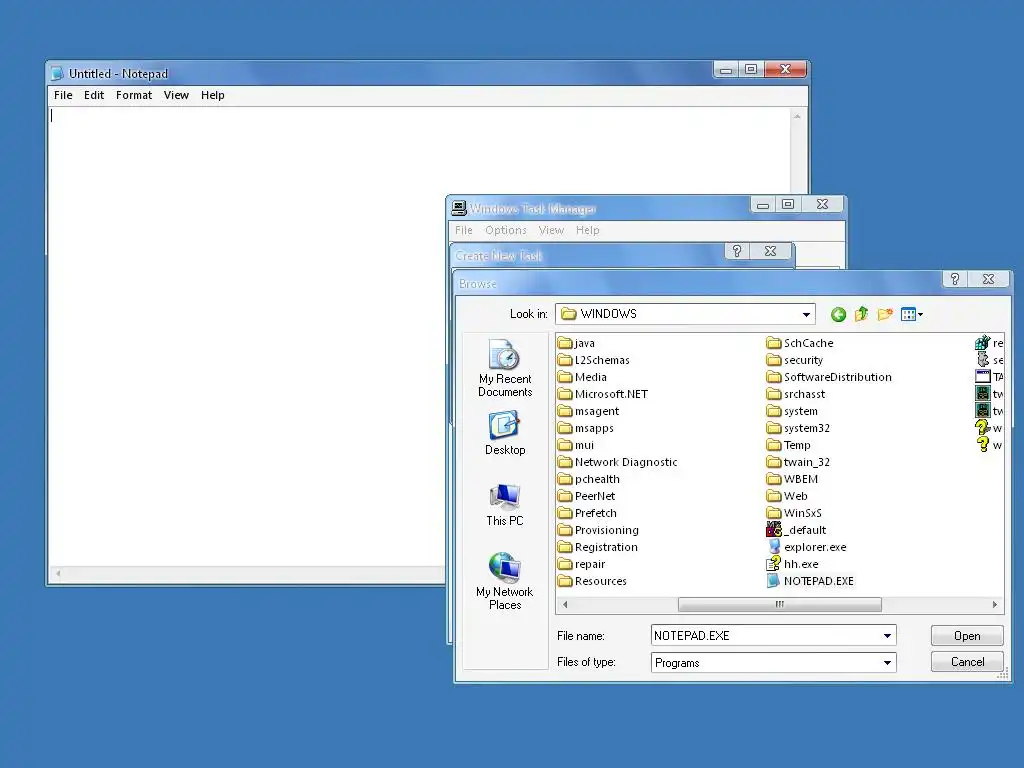Select the Registration folder
The image size is (1024, 768).
point(598,547)
